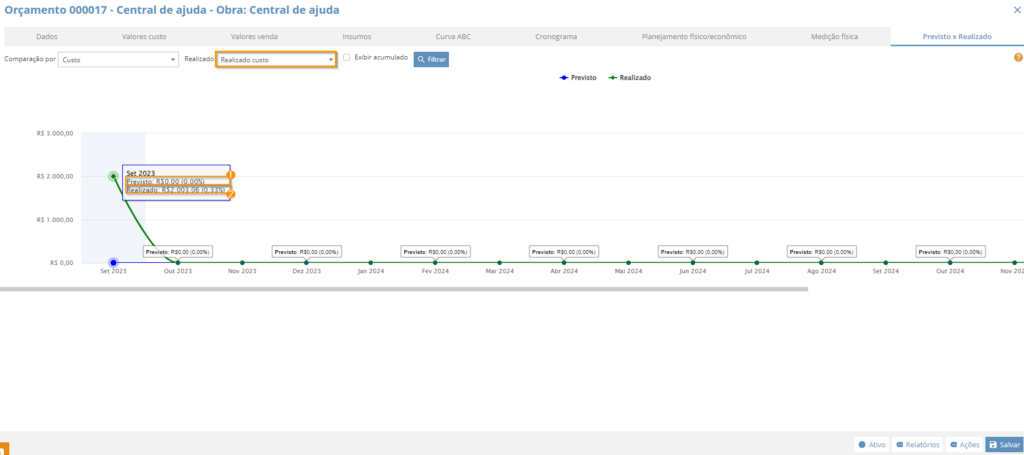Close the Orçamento 000017 window
This screenshot has width=1024, height=455.
point(1017,10)
